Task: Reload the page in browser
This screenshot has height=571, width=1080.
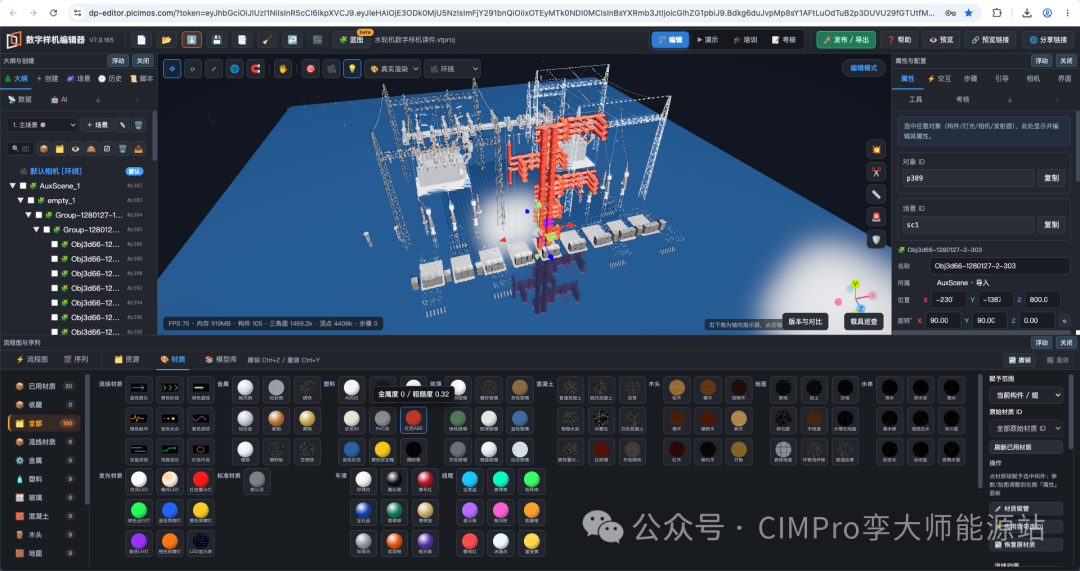Action: 53,13
